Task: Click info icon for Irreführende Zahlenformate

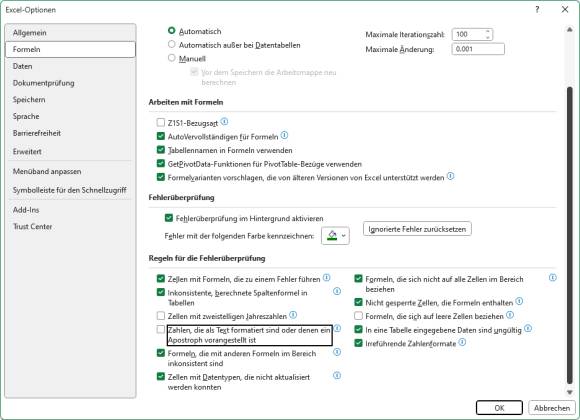Action: coord(462,342)
